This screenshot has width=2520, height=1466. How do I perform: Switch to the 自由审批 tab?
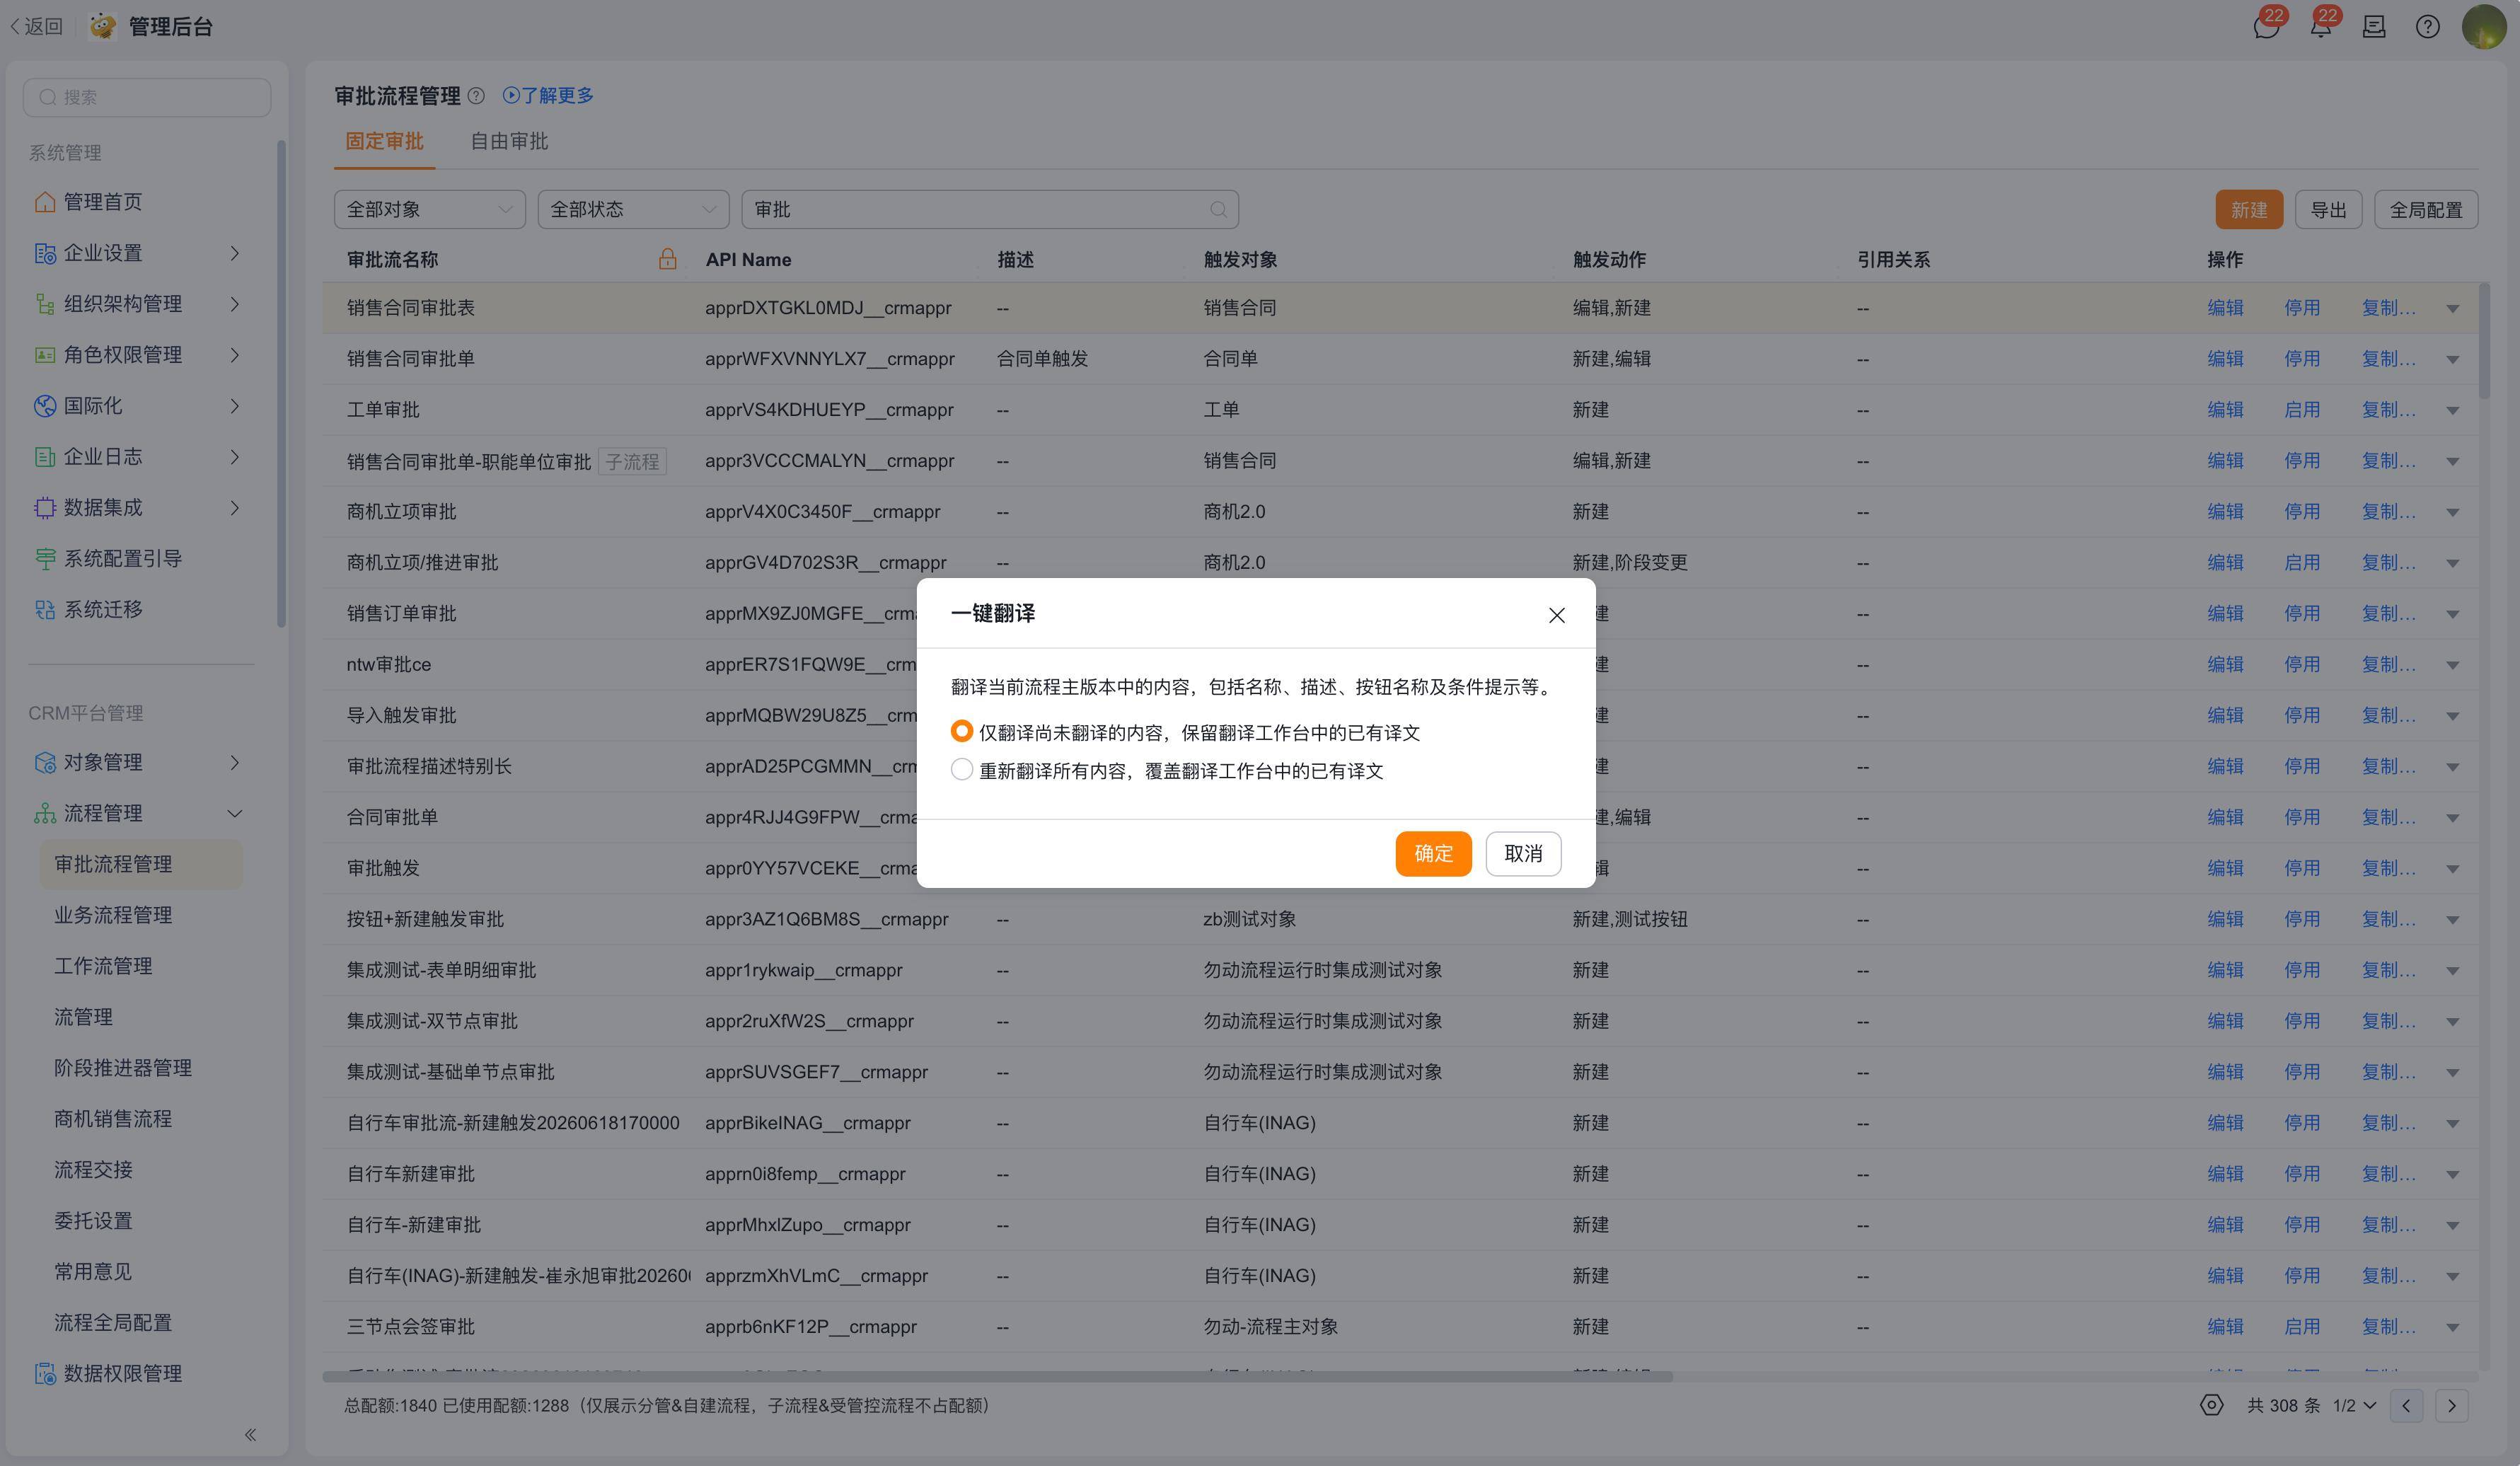click(x=509, y=141)
